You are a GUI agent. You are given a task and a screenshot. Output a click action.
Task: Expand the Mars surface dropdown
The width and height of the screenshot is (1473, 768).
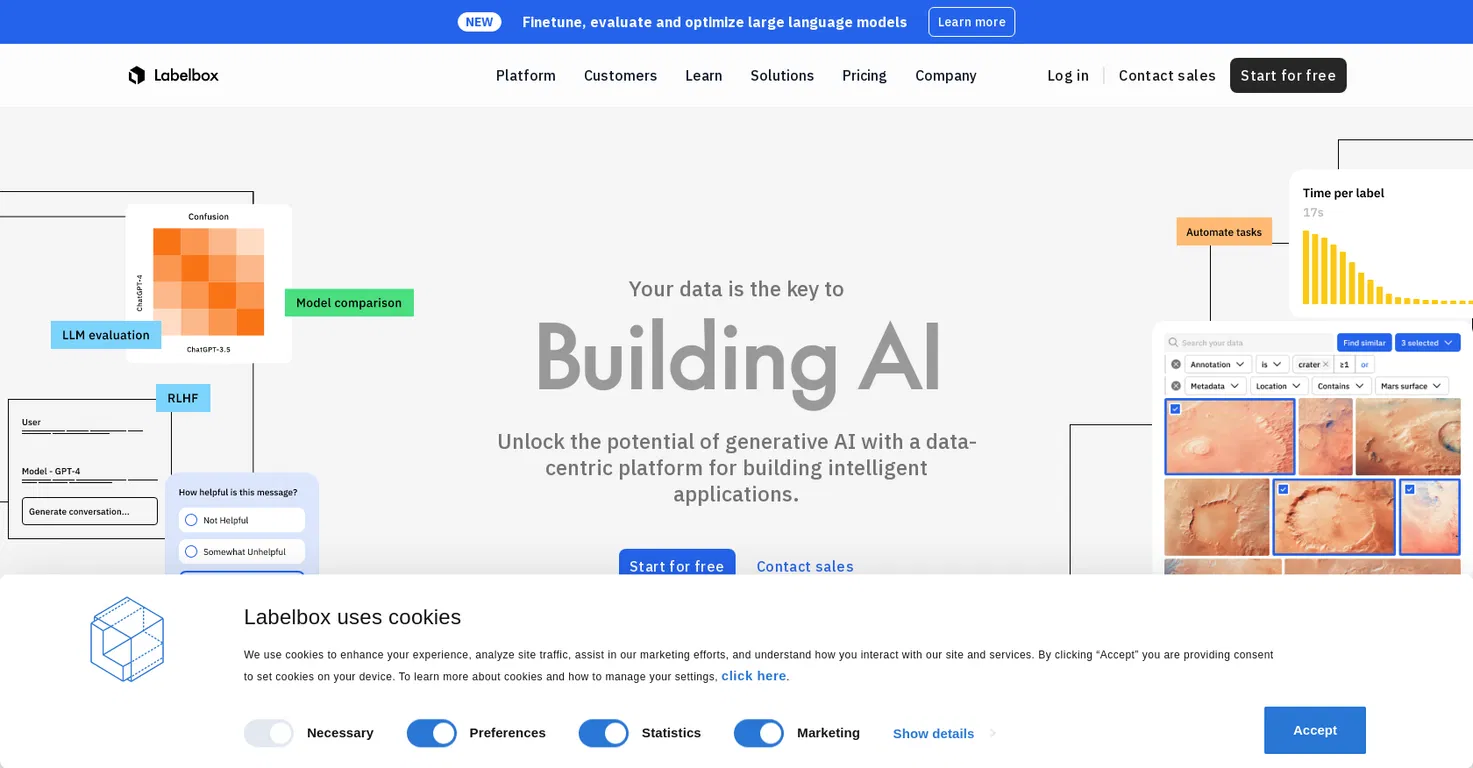click(x=1411, y=386)
